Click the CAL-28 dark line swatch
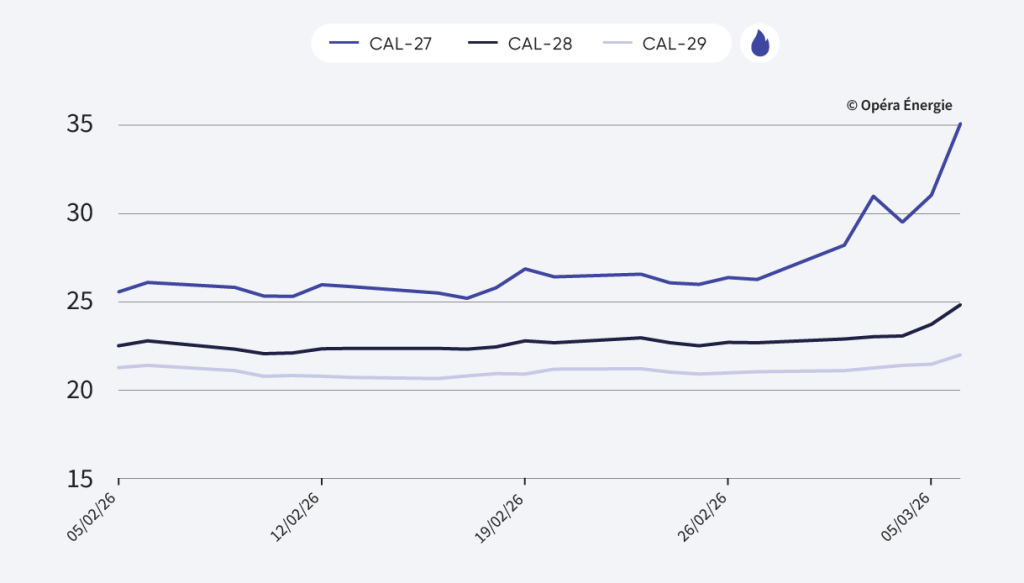Viewport: 1024px width, 583px height. coord(481,44)
